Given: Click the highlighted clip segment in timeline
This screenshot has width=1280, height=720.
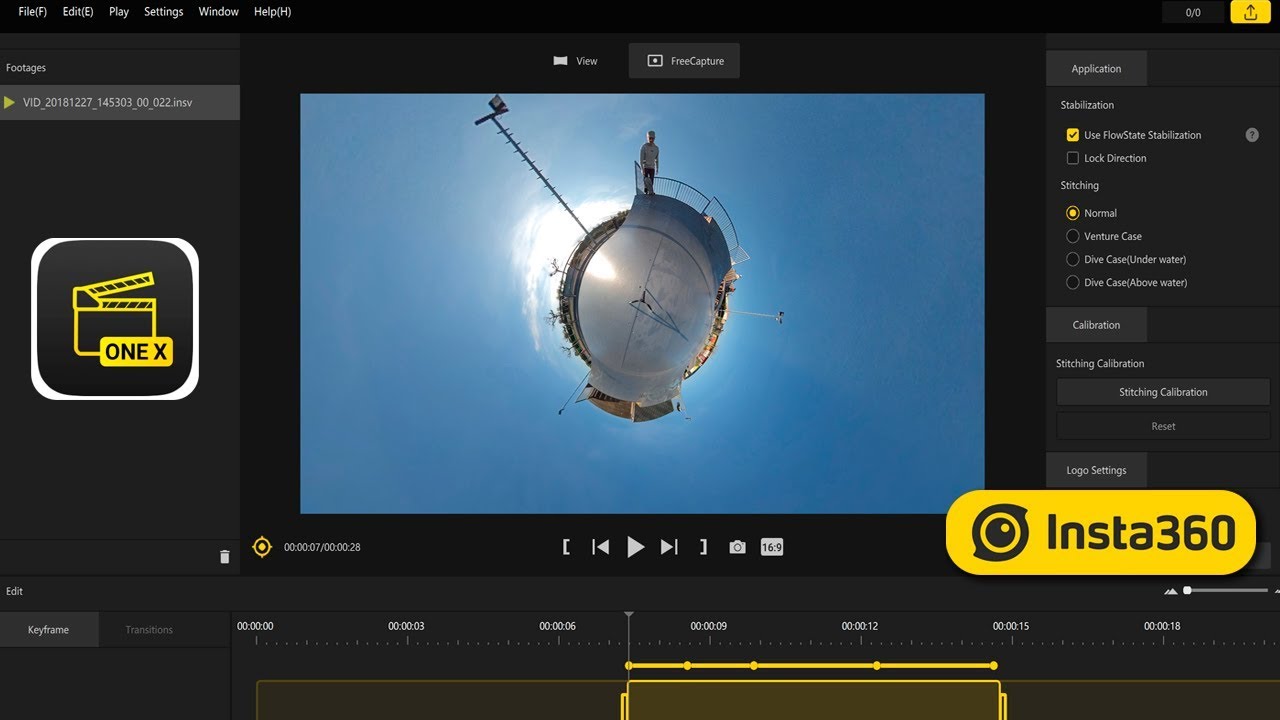Looking at the screenshot, I should 814,700.
